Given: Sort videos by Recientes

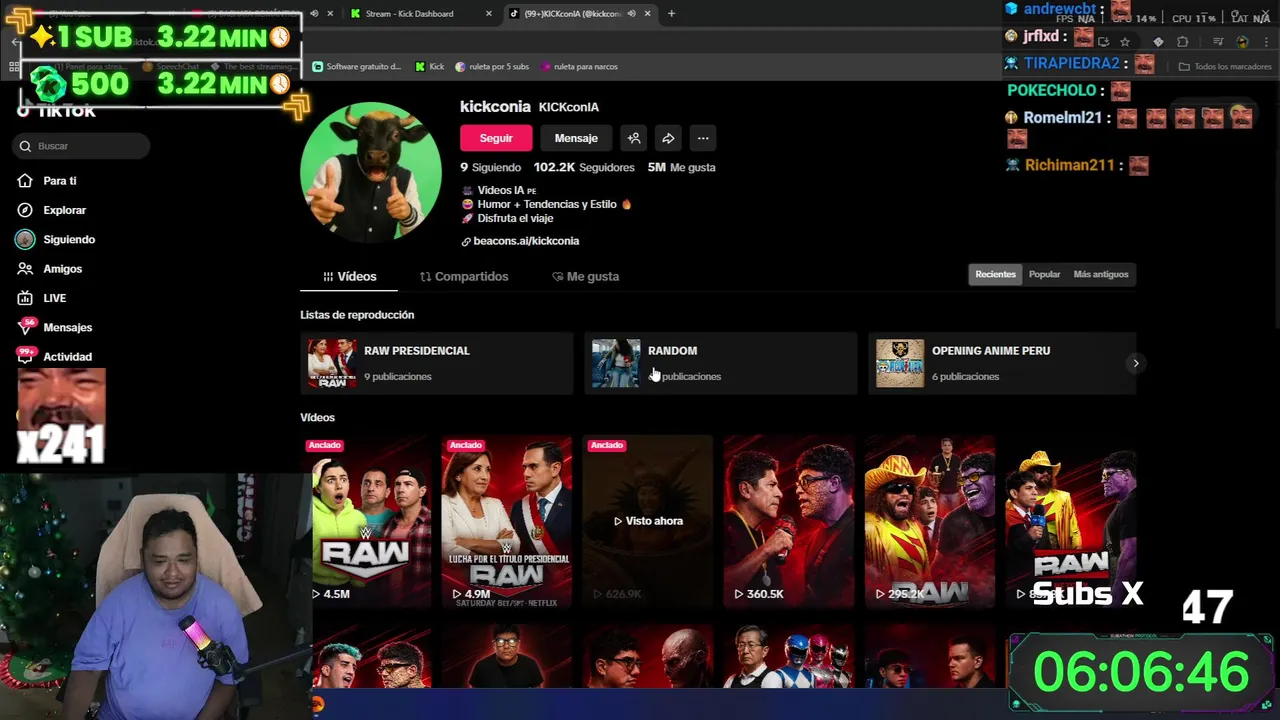Looking at the screenshot, I should [x=996, y=274].
